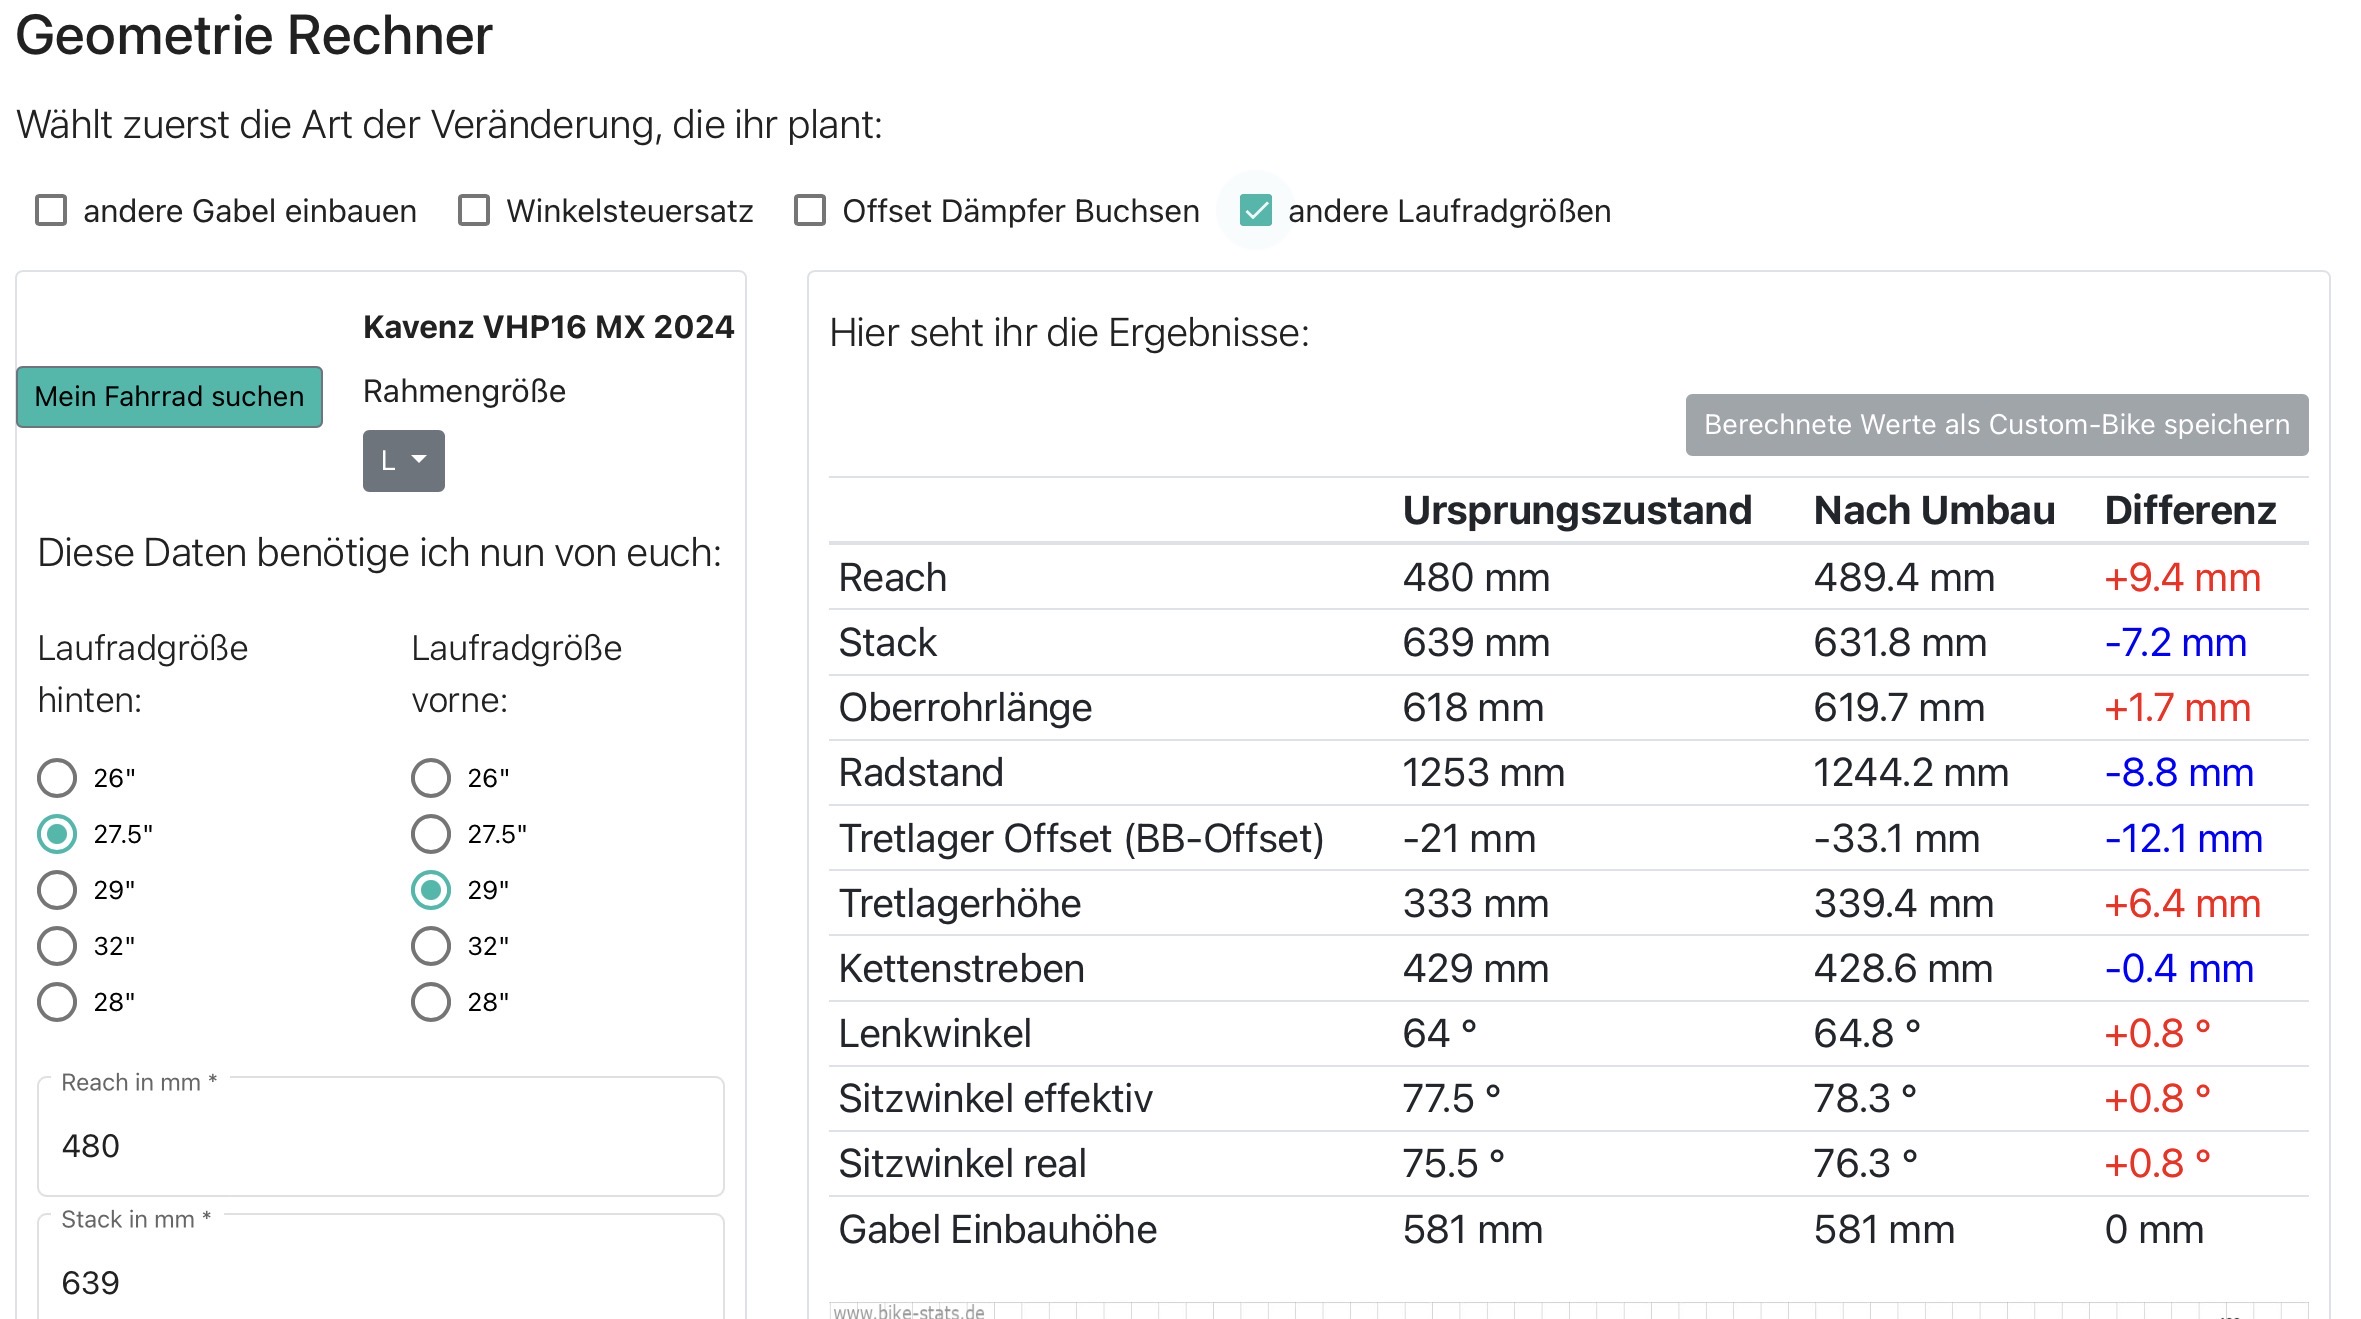This screenshot has height=1319, width=2361.
Task: Select 32" front wheel radio button
Action: (431, 946)
